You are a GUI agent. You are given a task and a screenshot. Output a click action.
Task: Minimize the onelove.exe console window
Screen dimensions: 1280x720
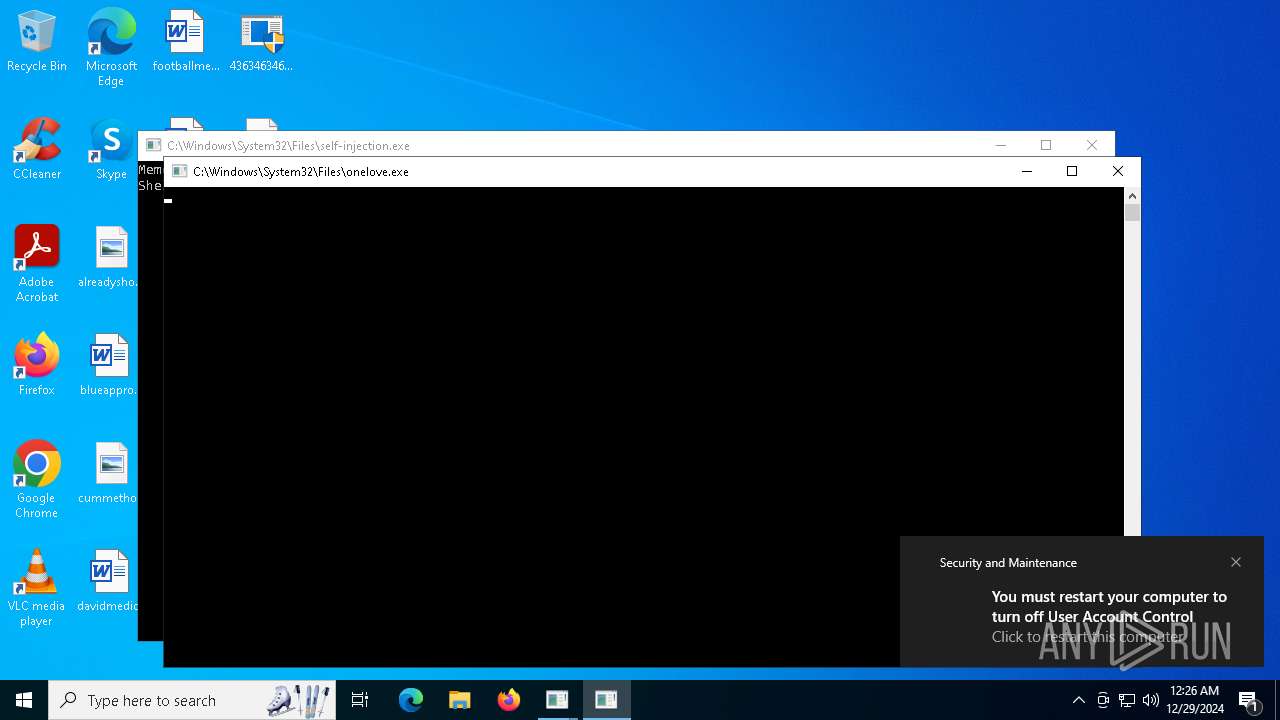click(x=1026, y=171)
